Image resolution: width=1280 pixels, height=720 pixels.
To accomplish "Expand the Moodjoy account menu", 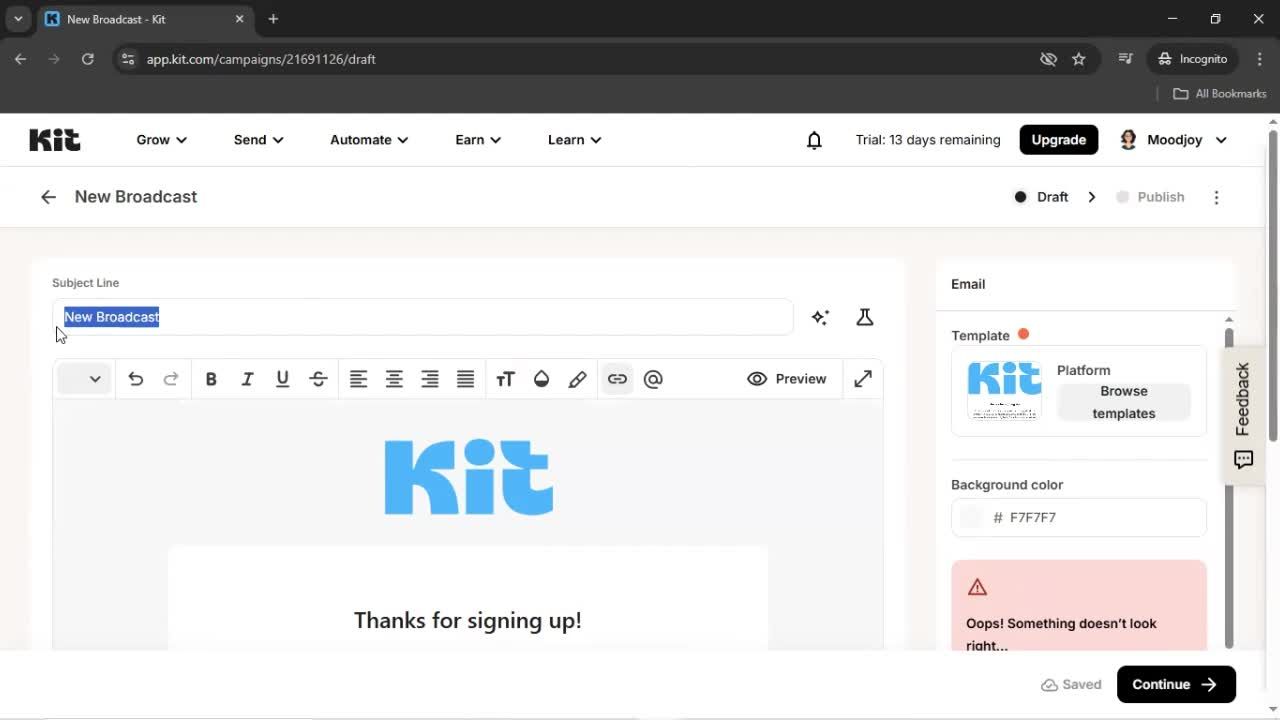I will click(1173, 140).
